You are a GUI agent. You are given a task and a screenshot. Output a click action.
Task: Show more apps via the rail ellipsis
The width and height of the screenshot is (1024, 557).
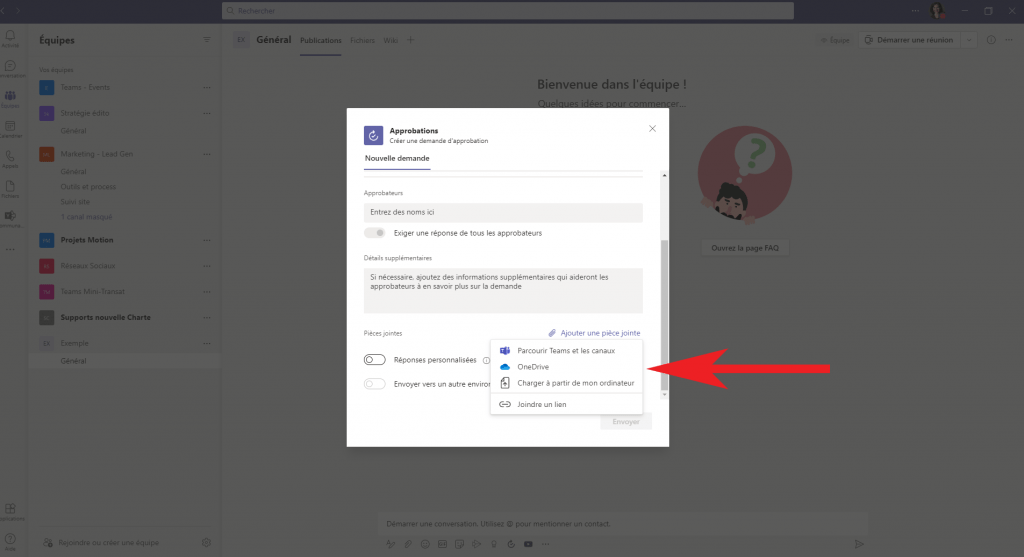[10, 249]
